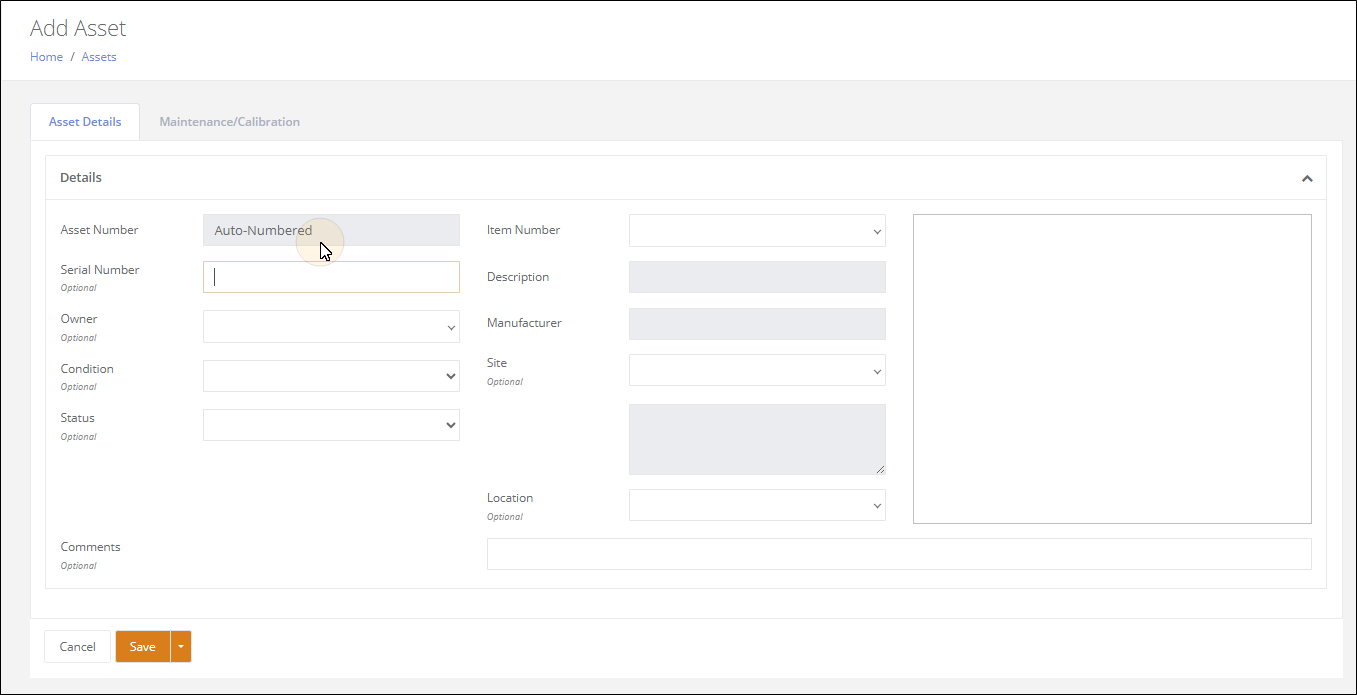Go to Assets breadcrumb link
This screenshot has width=1357, height=695.
click(99, 57)
